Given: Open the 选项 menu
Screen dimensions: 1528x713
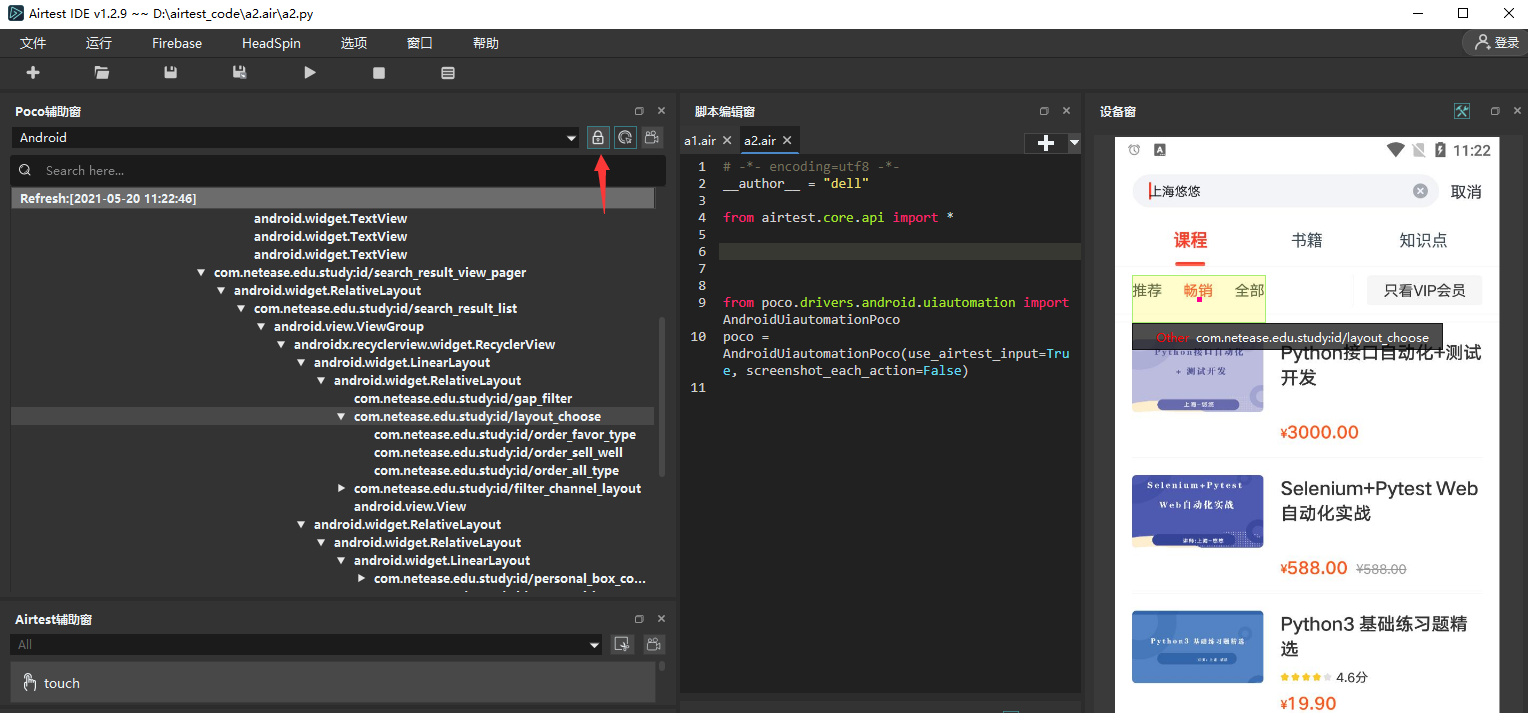Looking at the screenshot, I should click(354, 43).
